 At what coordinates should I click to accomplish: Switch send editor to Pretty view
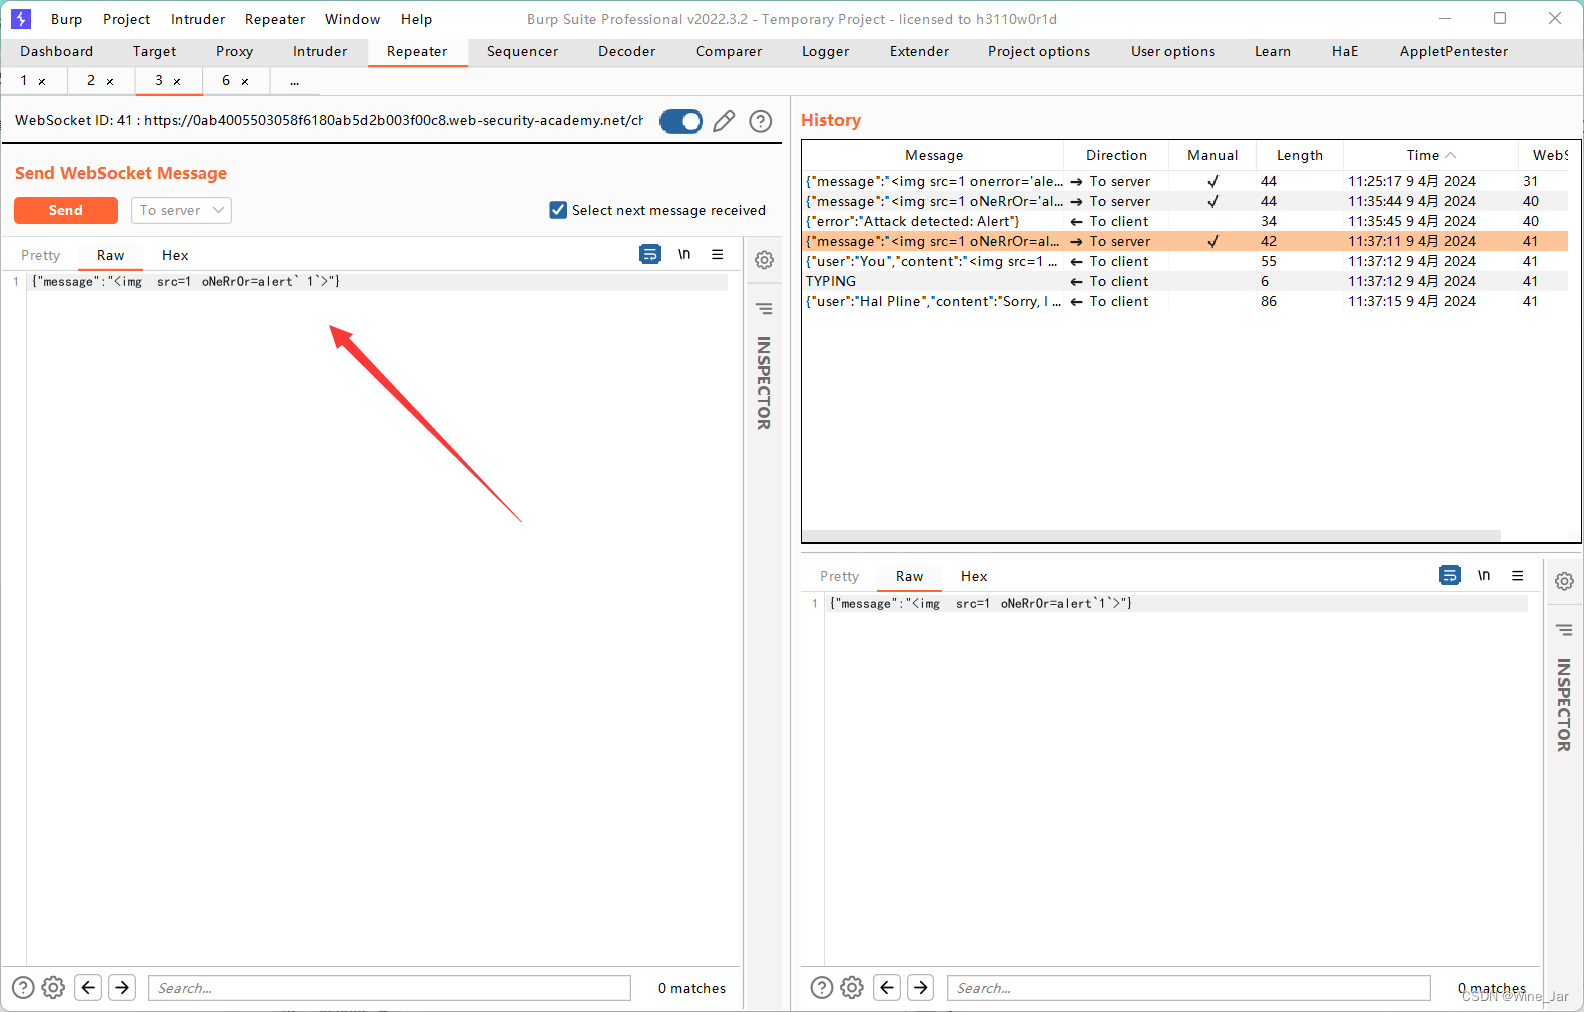pyautogui.click(x=41, y=255)
